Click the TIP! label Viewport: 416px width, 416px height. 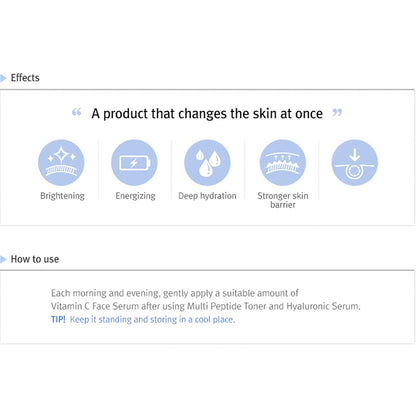point(58,319)
